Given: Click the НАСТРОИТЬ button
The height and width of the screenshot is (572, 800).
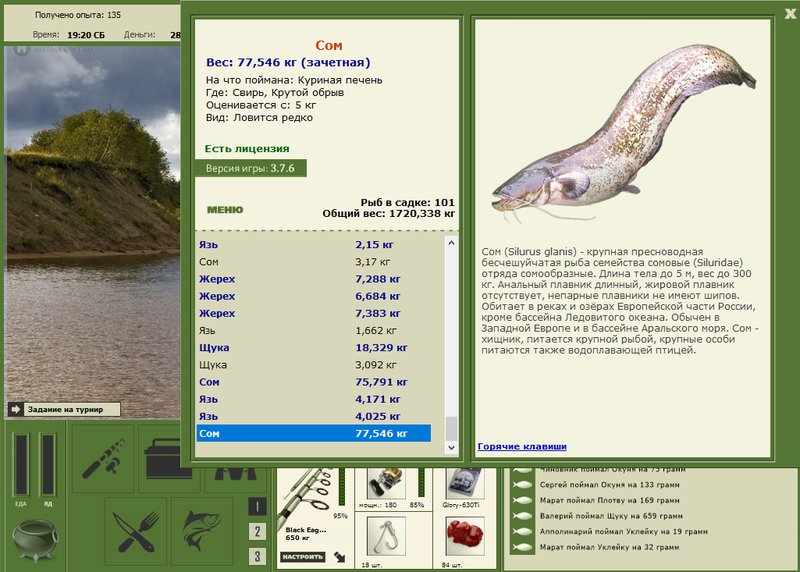Looking at the screenshot, I should click(303, 557).
